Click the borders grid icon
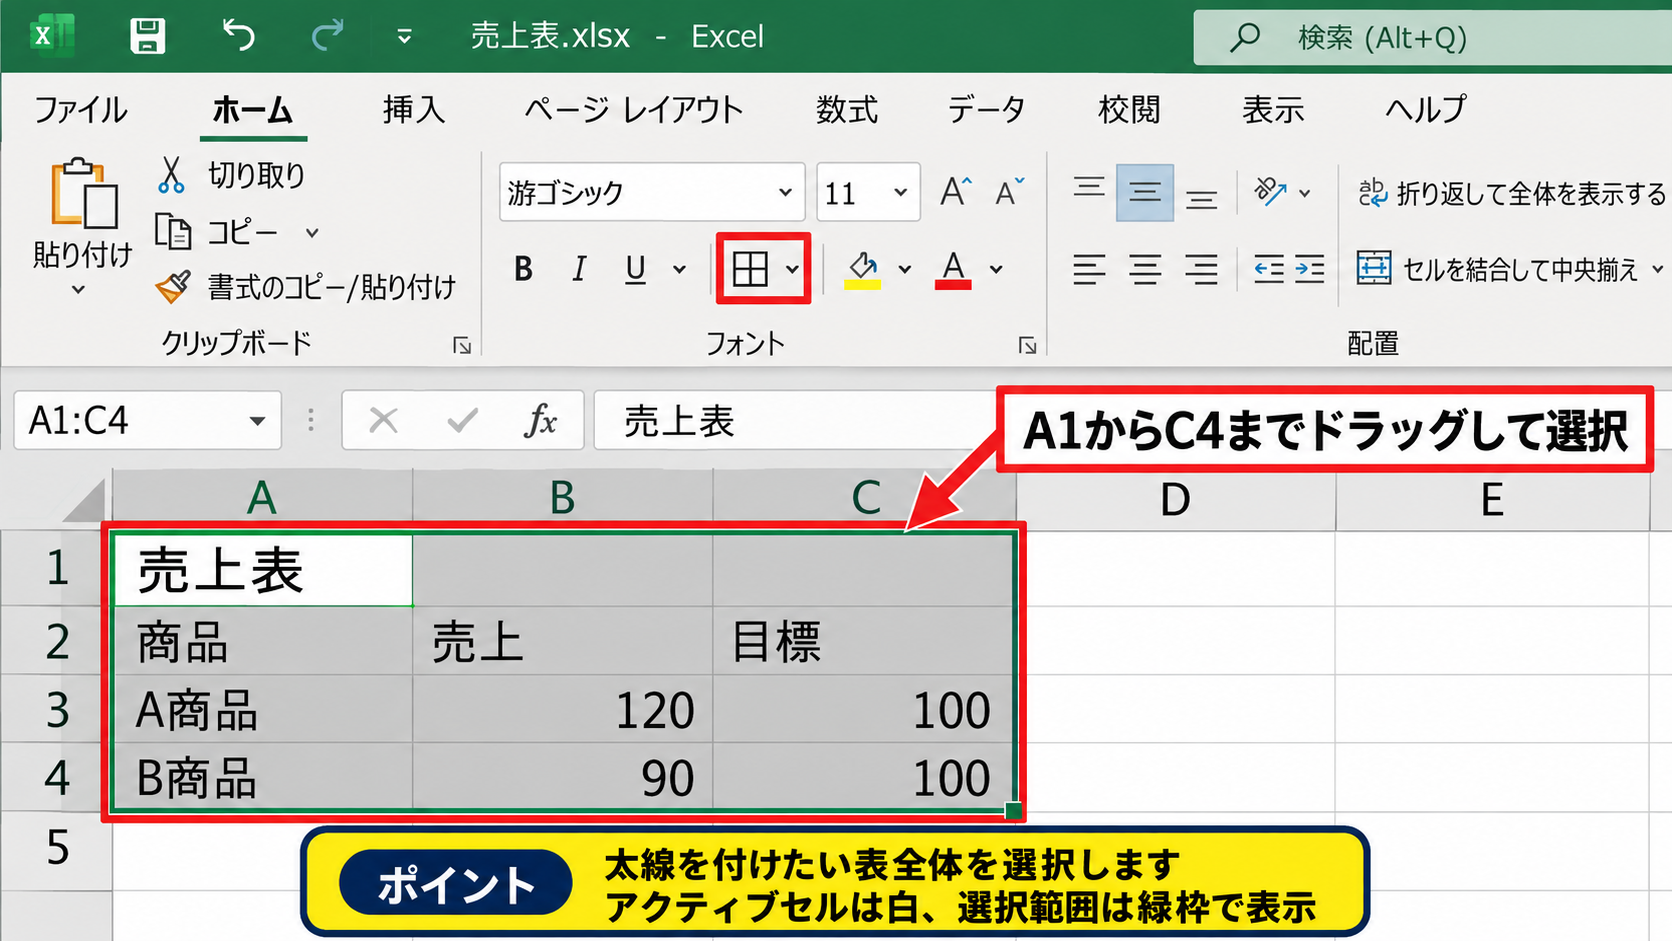1672x941 pixels. (x=750, y=269)
